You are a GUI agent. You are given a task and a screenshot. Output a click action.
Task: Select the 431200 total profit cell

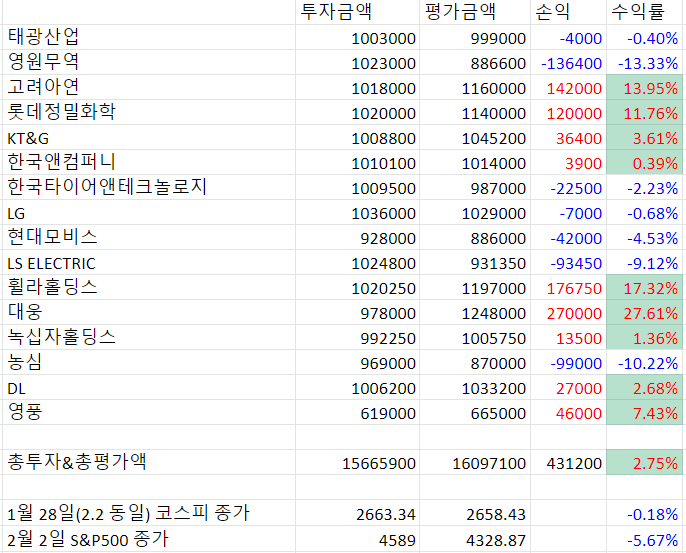pos(568,462)
